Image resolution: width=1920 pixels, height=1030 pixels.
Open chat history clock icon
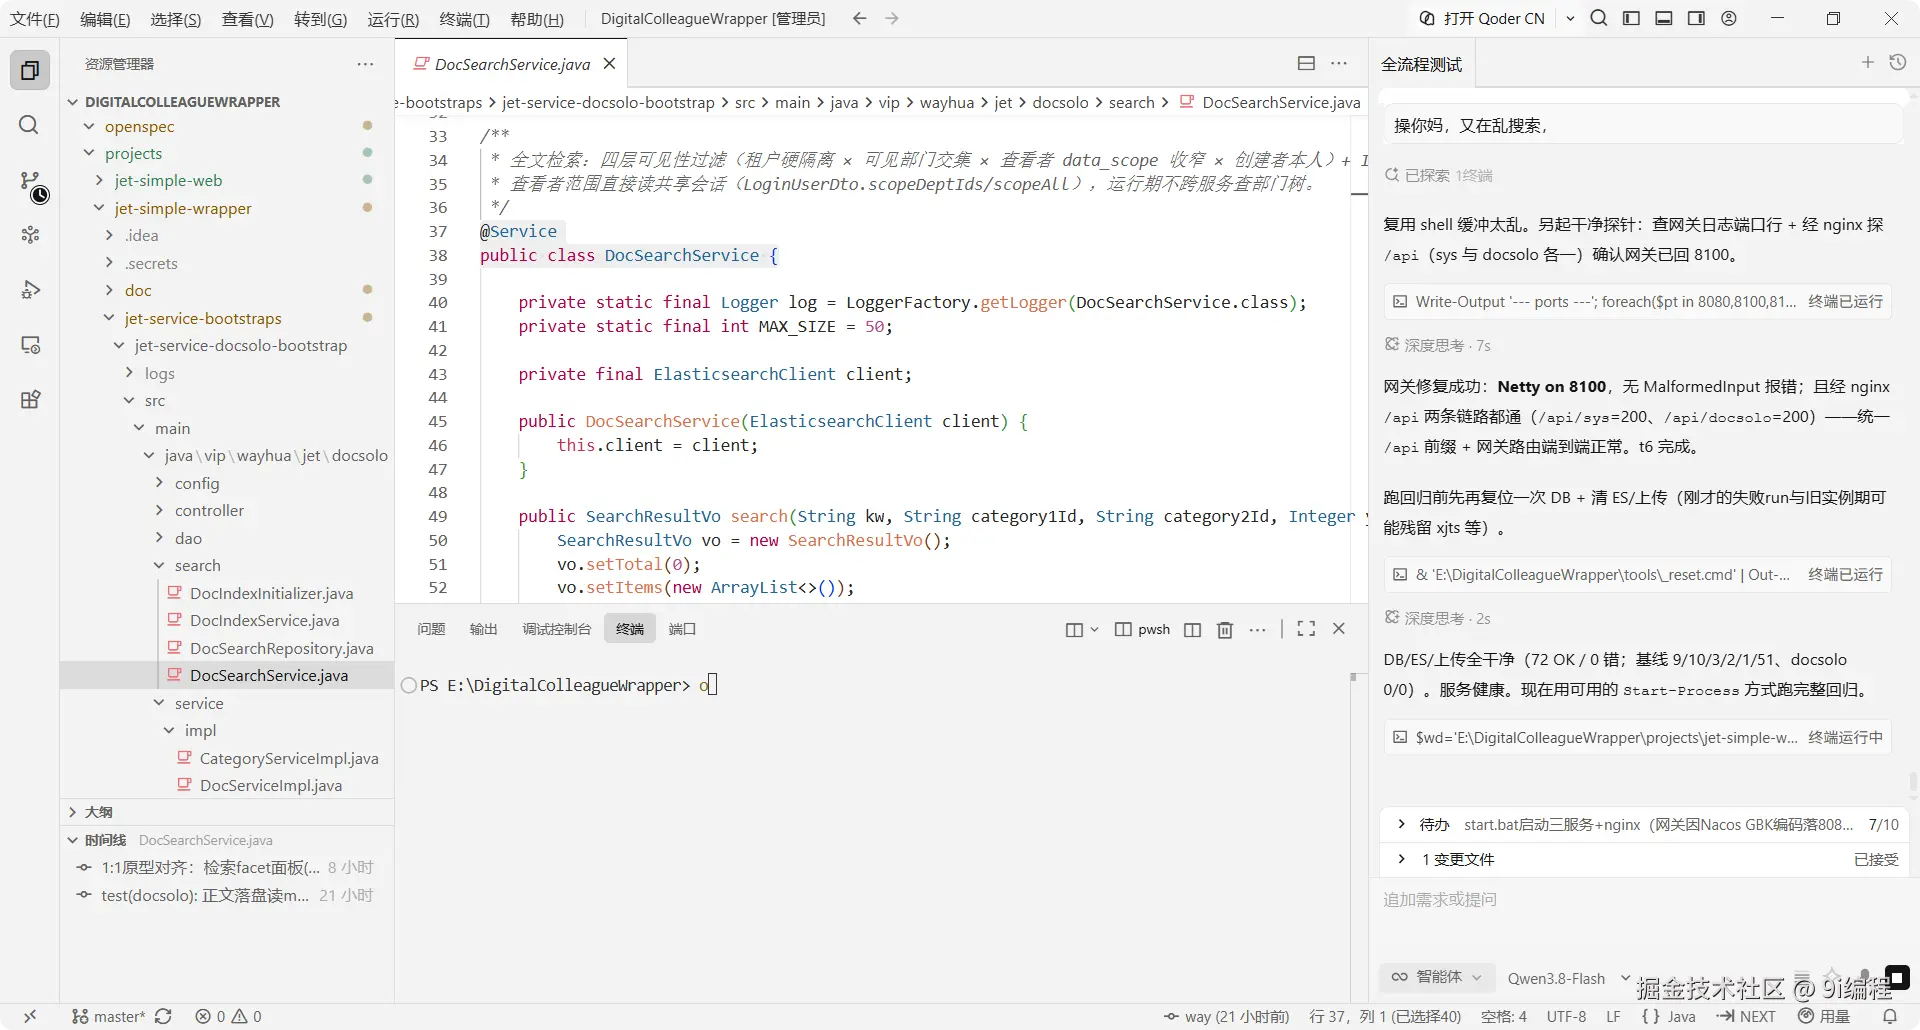click(x=1898, y=63)
